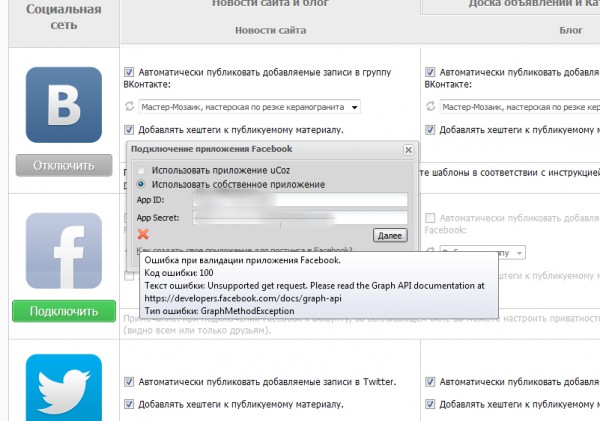Click the Facebook logo icon
600x421 pixels.
click(x=64, y=251)
